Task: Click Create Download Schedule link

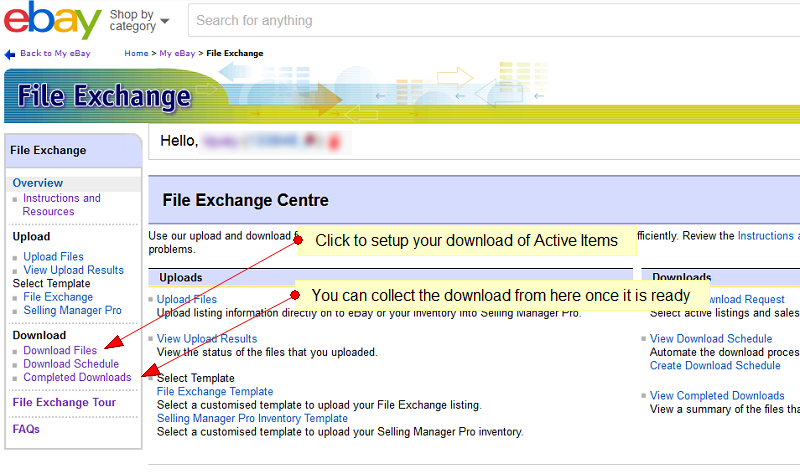Action: [715, 365]
